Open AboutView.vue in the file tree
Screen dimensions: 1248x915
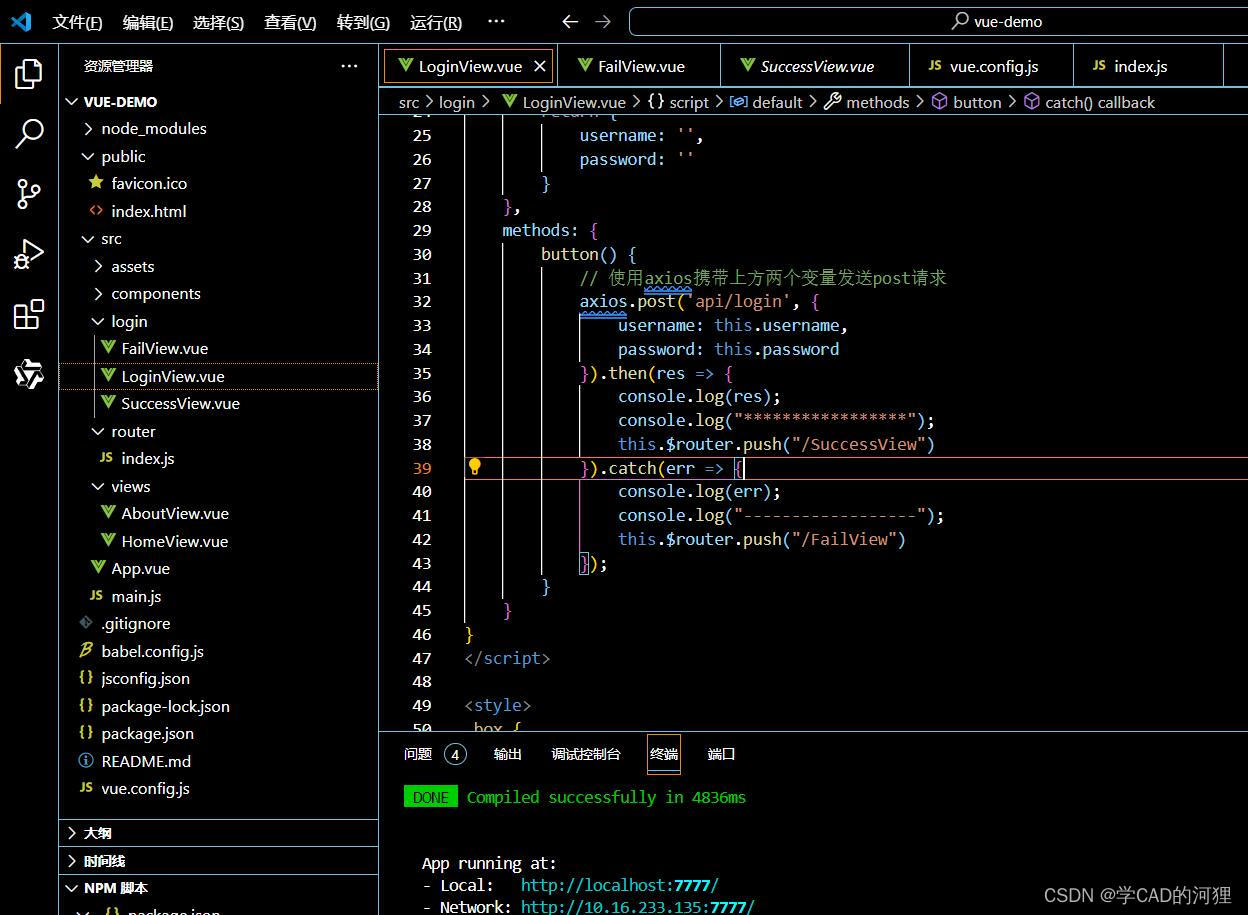coord(175,513)
